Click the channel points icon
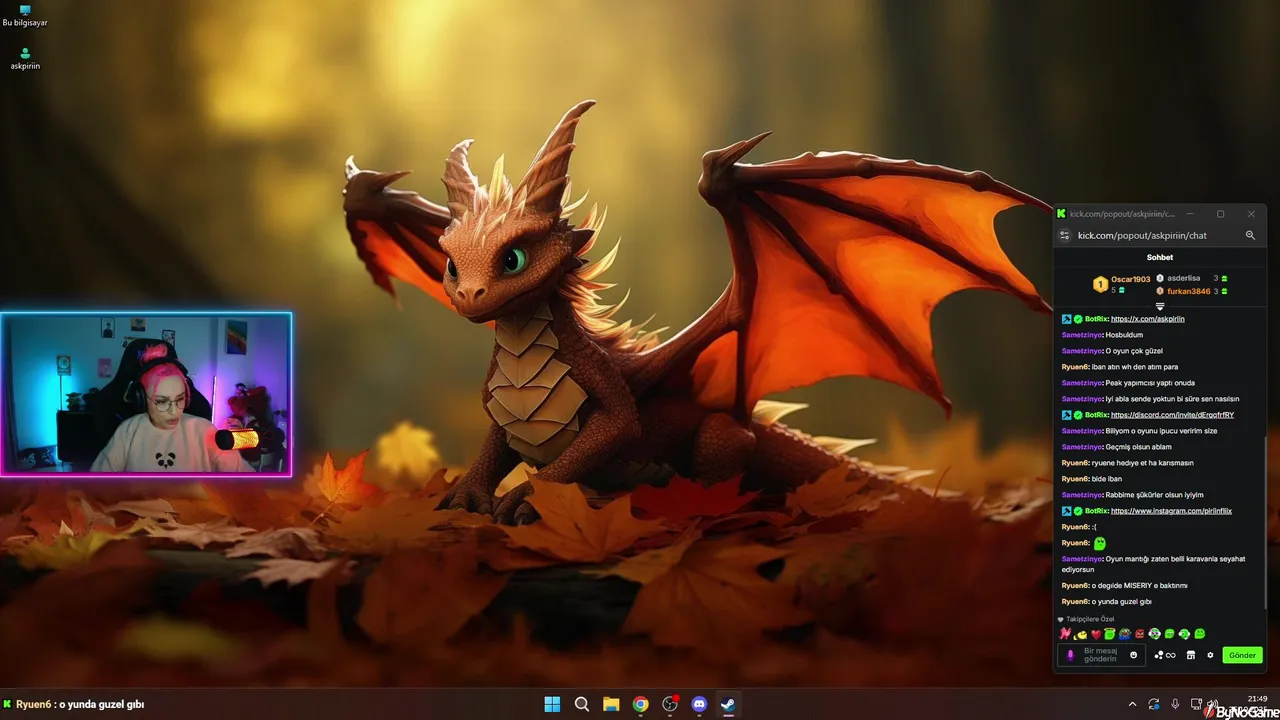Screen dimensions: 1280x720 (x=1165, y=655)
